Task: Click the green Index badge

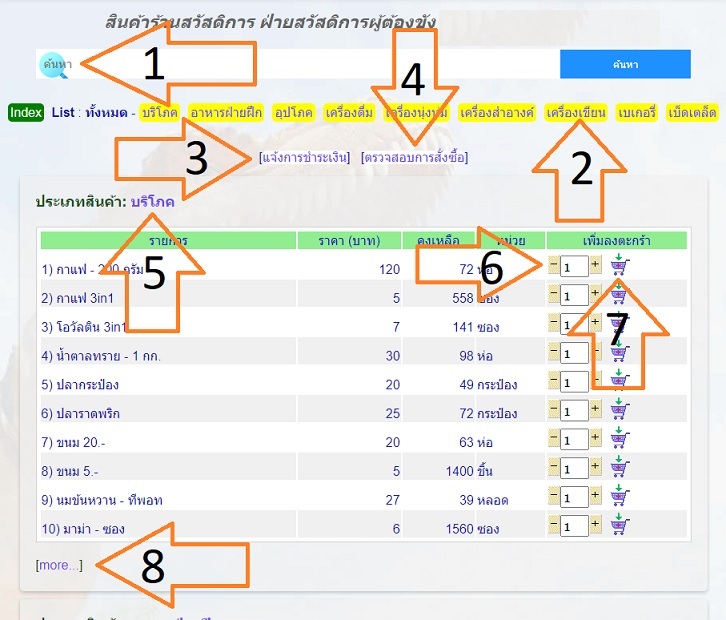Action: pyautogui.click(x=26, y=112)
